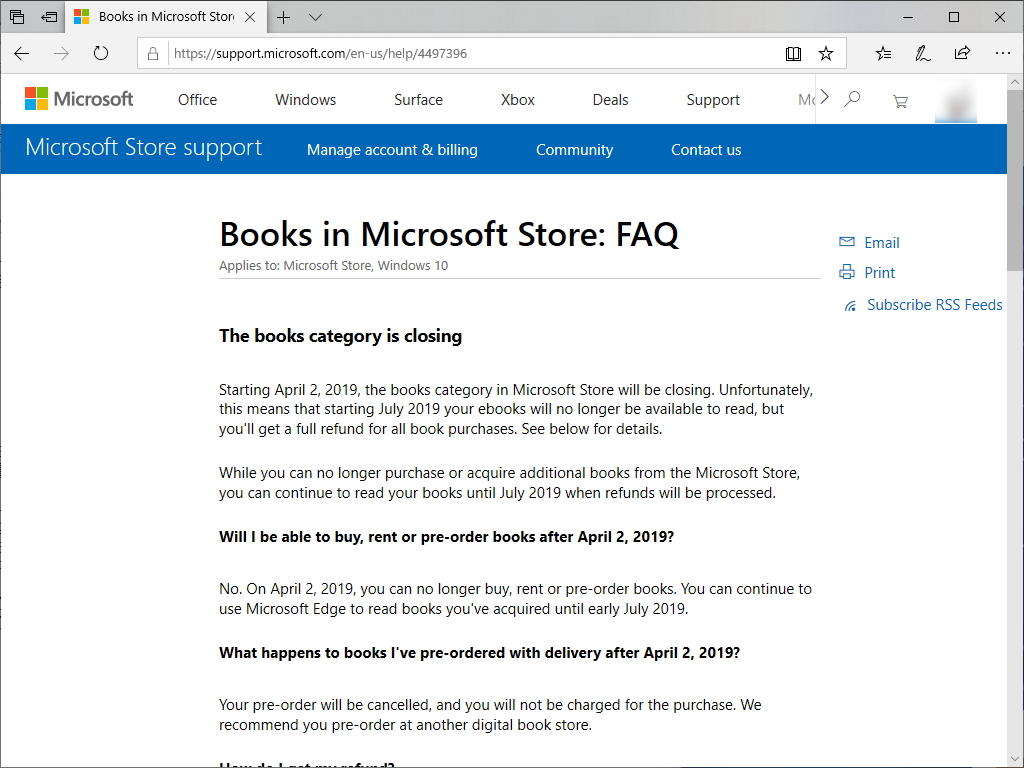The height and width of the screenshot is (768, 1024).
Task: Refresh the current page
Action: [100, 54]
